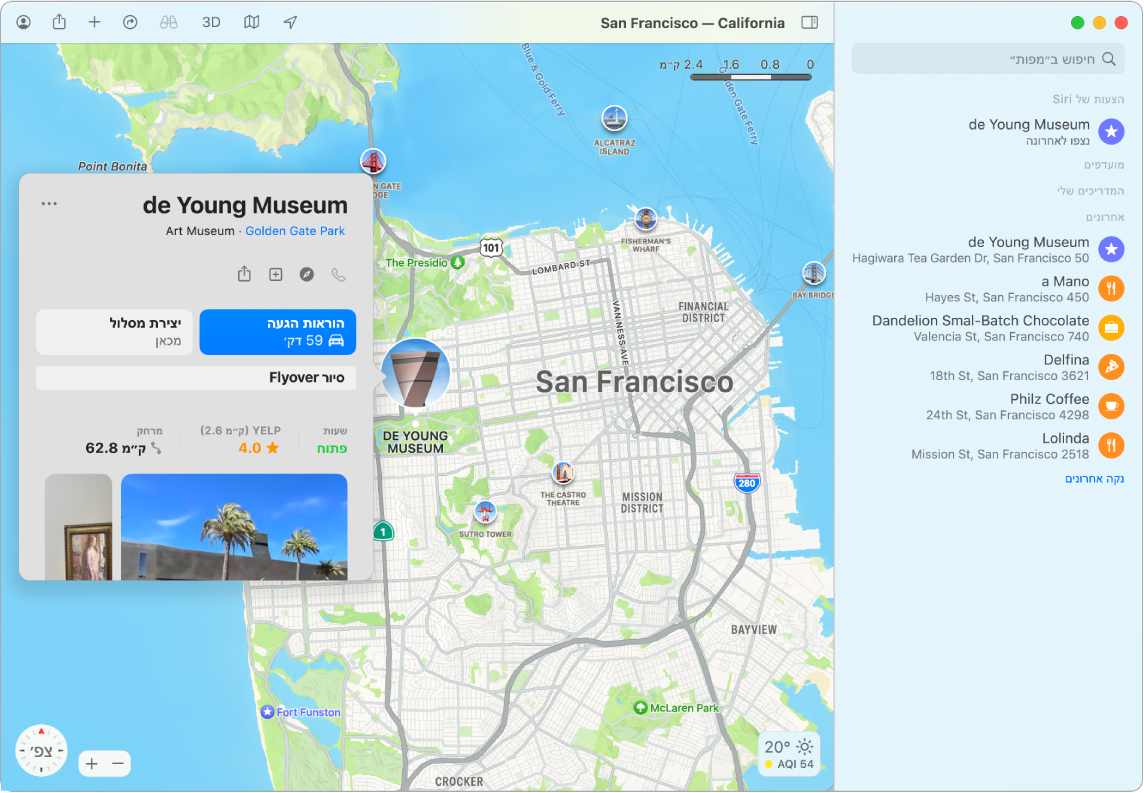Screen dimensions: 1144x793
Task: Open the Golden Gate Park link
Action: coord(295,231)
